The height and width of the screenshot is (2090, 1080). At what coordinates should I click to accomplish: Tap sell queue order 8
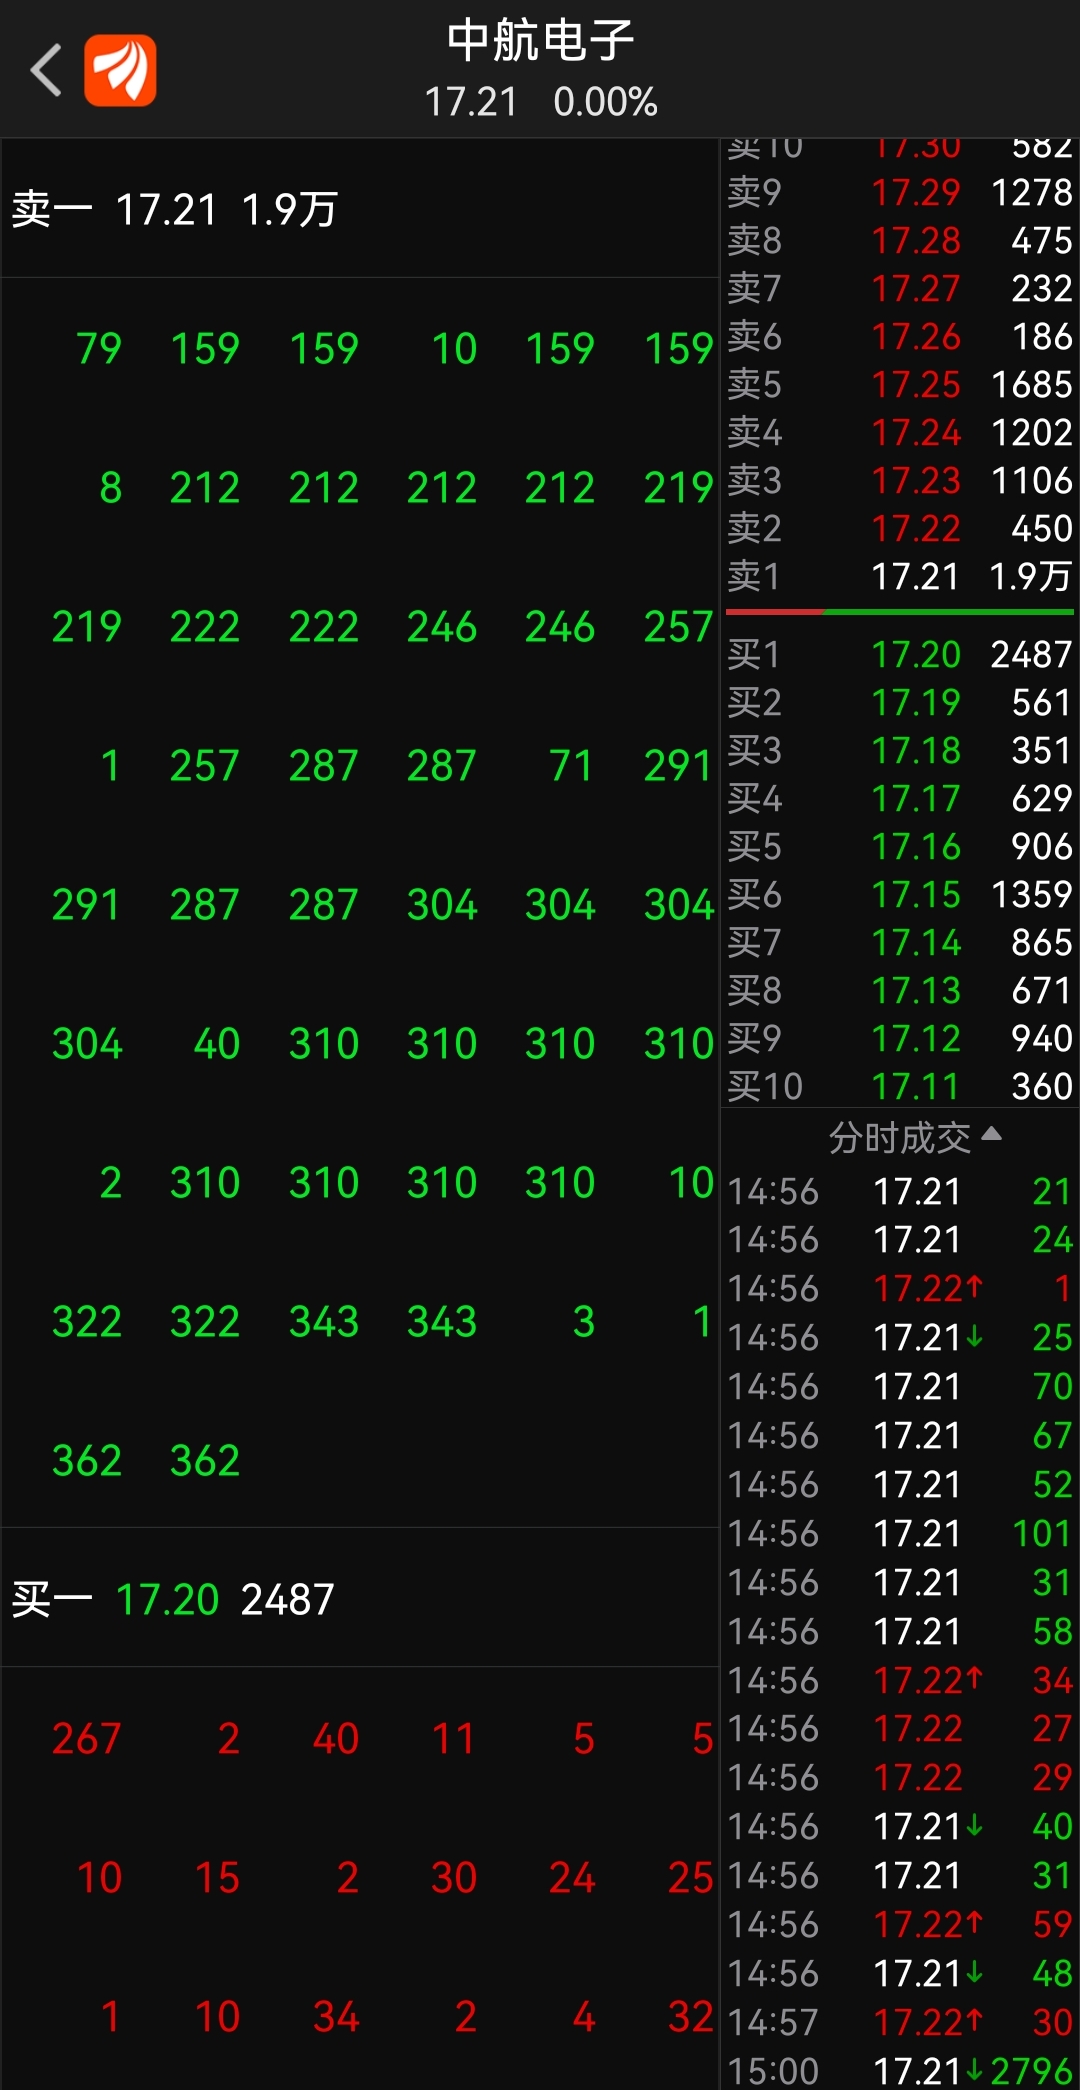tap(111, 488)
